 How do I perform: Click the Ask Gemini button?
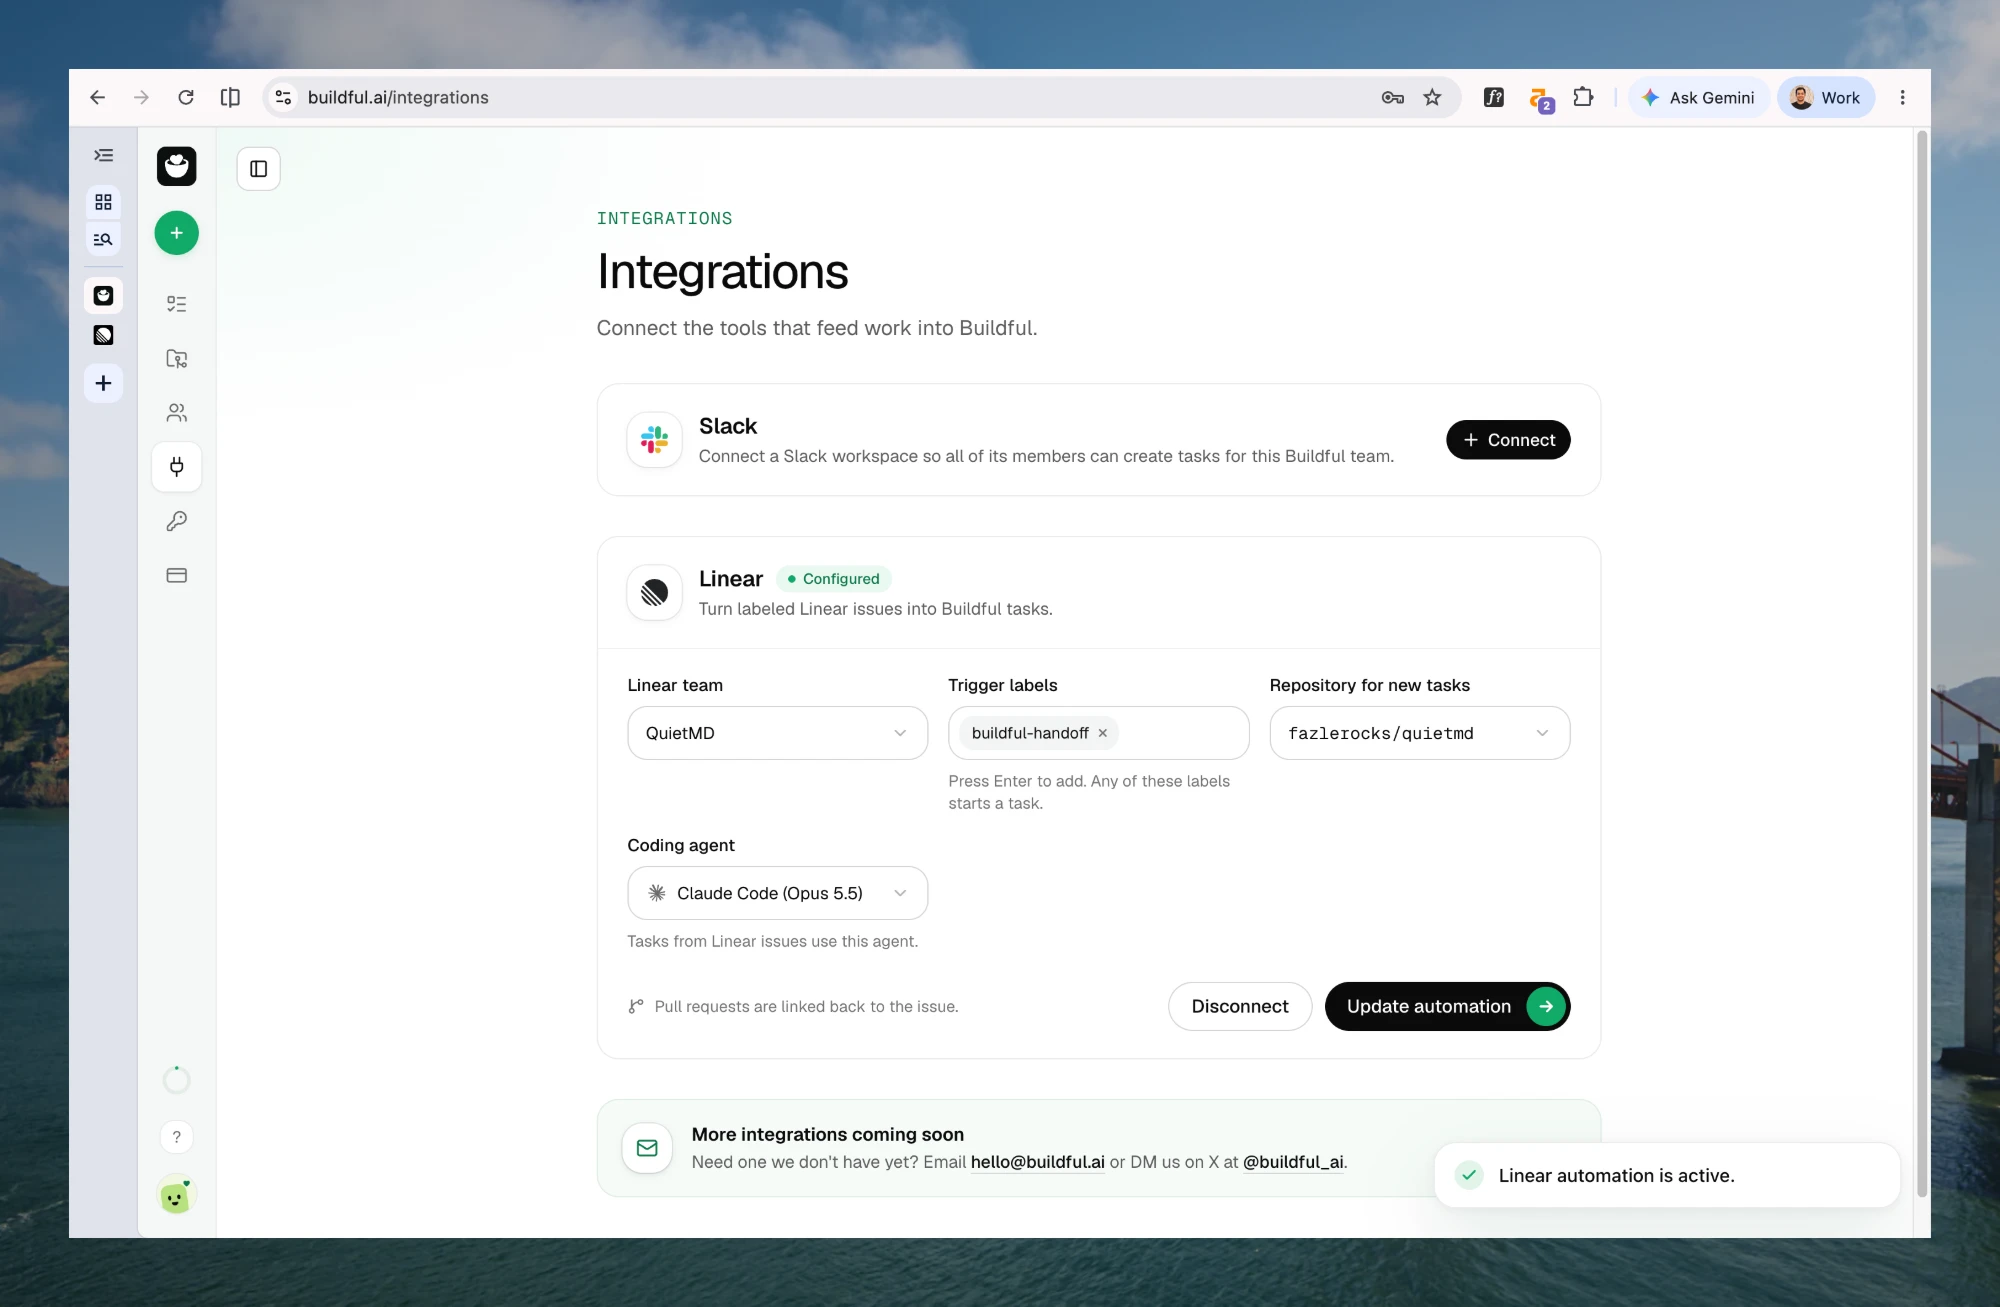point(1698,97)
